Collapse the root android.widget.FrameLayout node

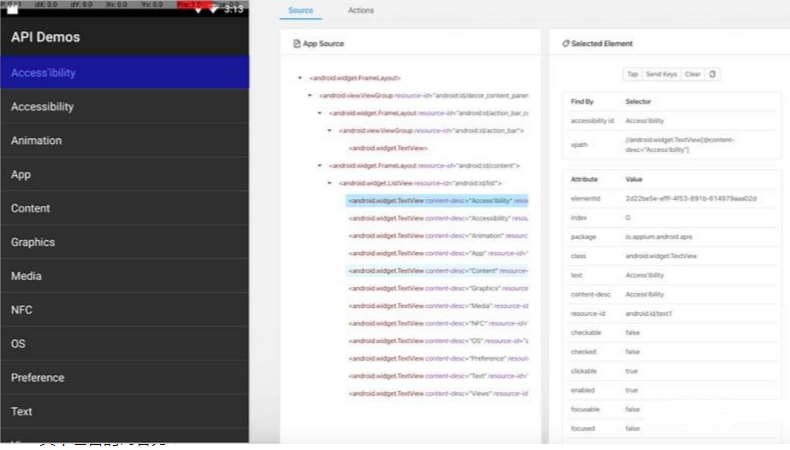tap(300, 78)
